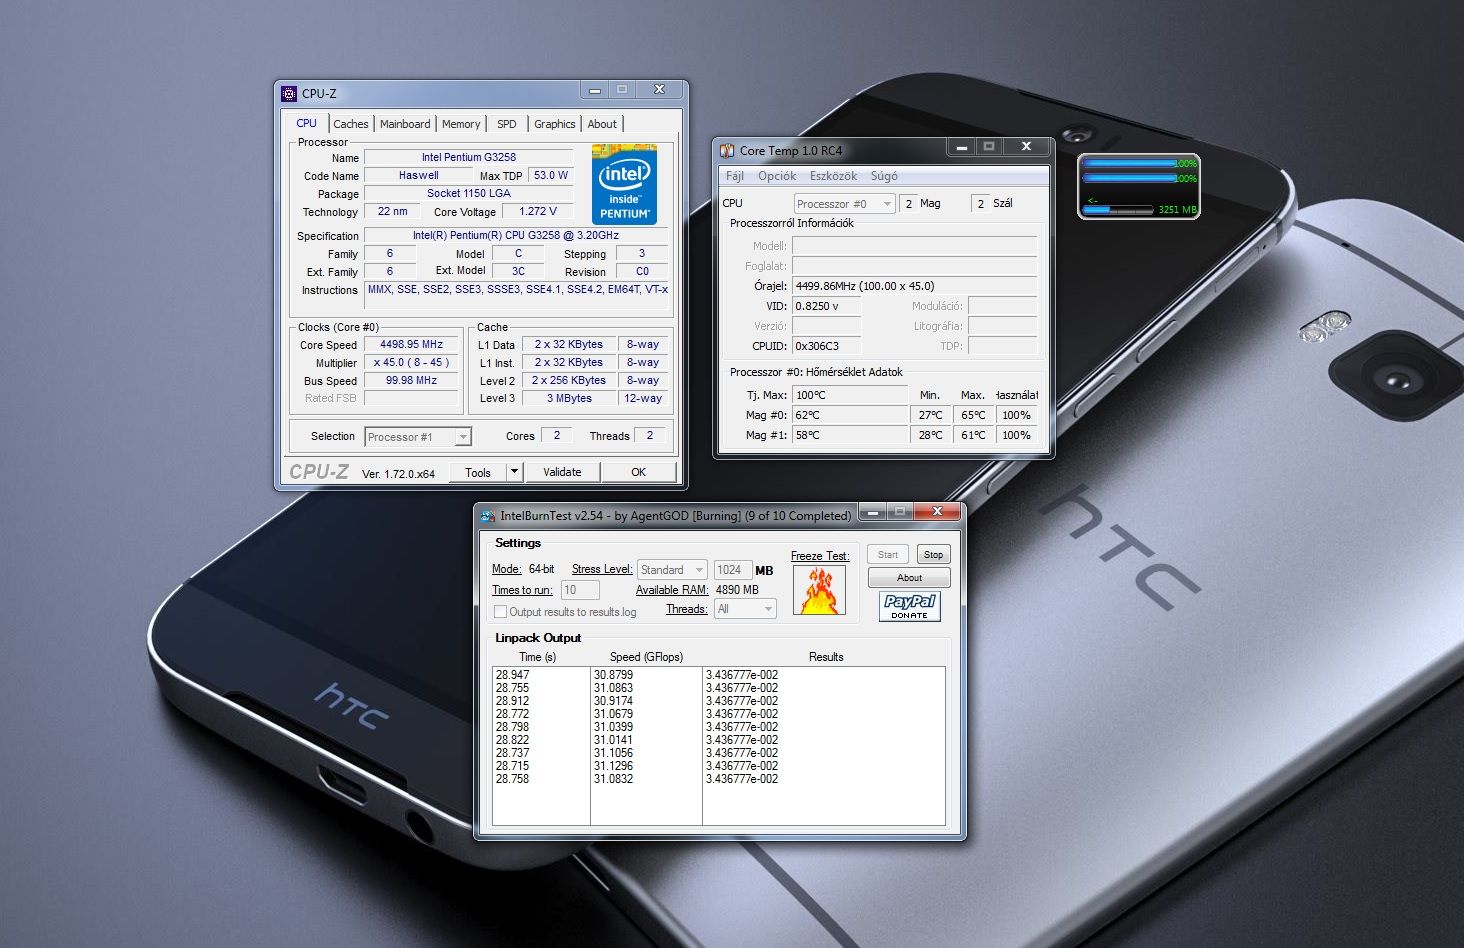Expand the Tools dropdown arrow in CPU-Z

(514, 472)
